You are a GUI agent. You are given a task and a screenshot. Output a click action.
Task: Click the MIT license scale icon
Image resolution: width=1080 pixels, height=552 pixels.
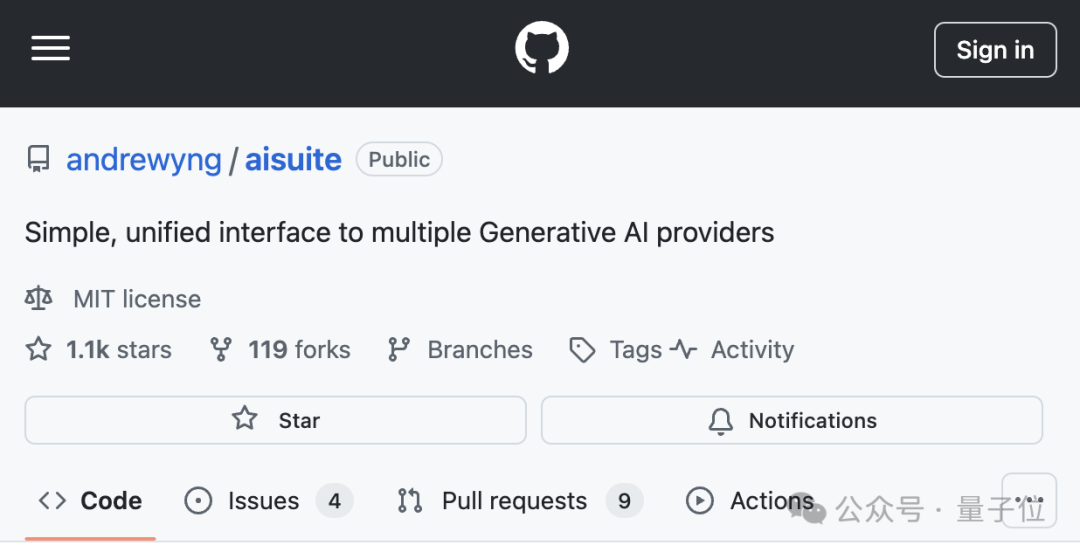tap(39, 299)
